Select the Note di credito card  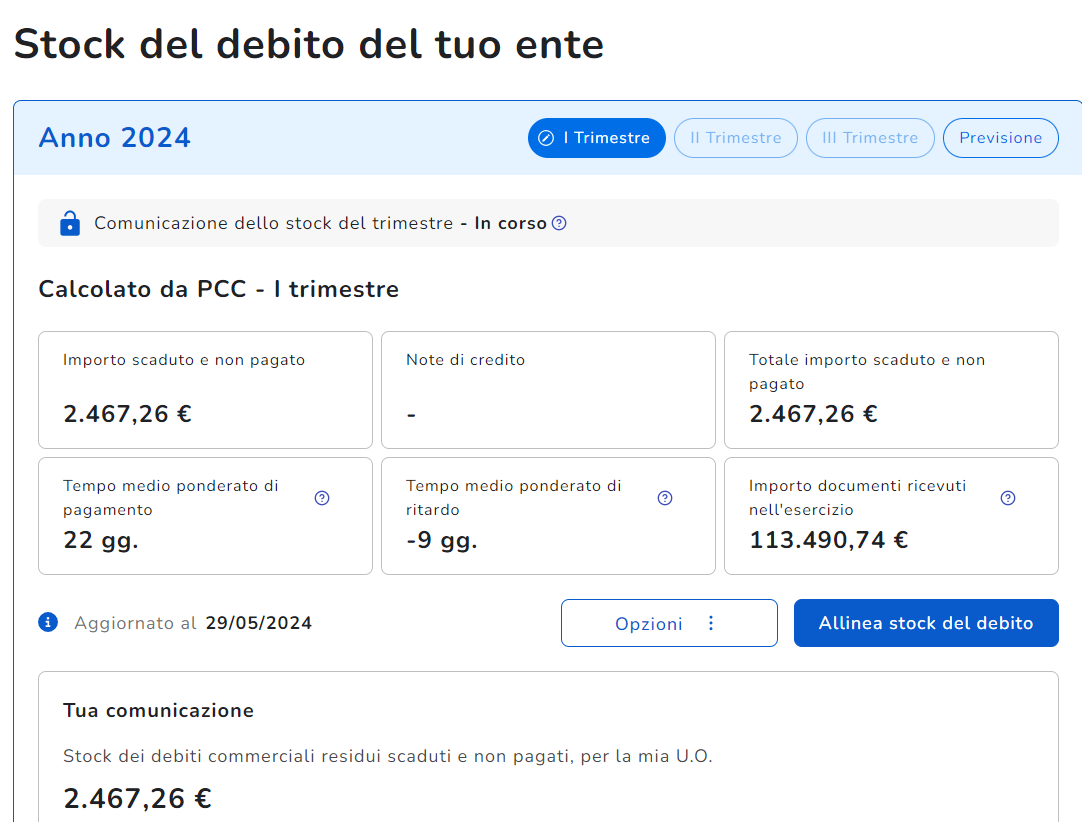tap(548, 390)
